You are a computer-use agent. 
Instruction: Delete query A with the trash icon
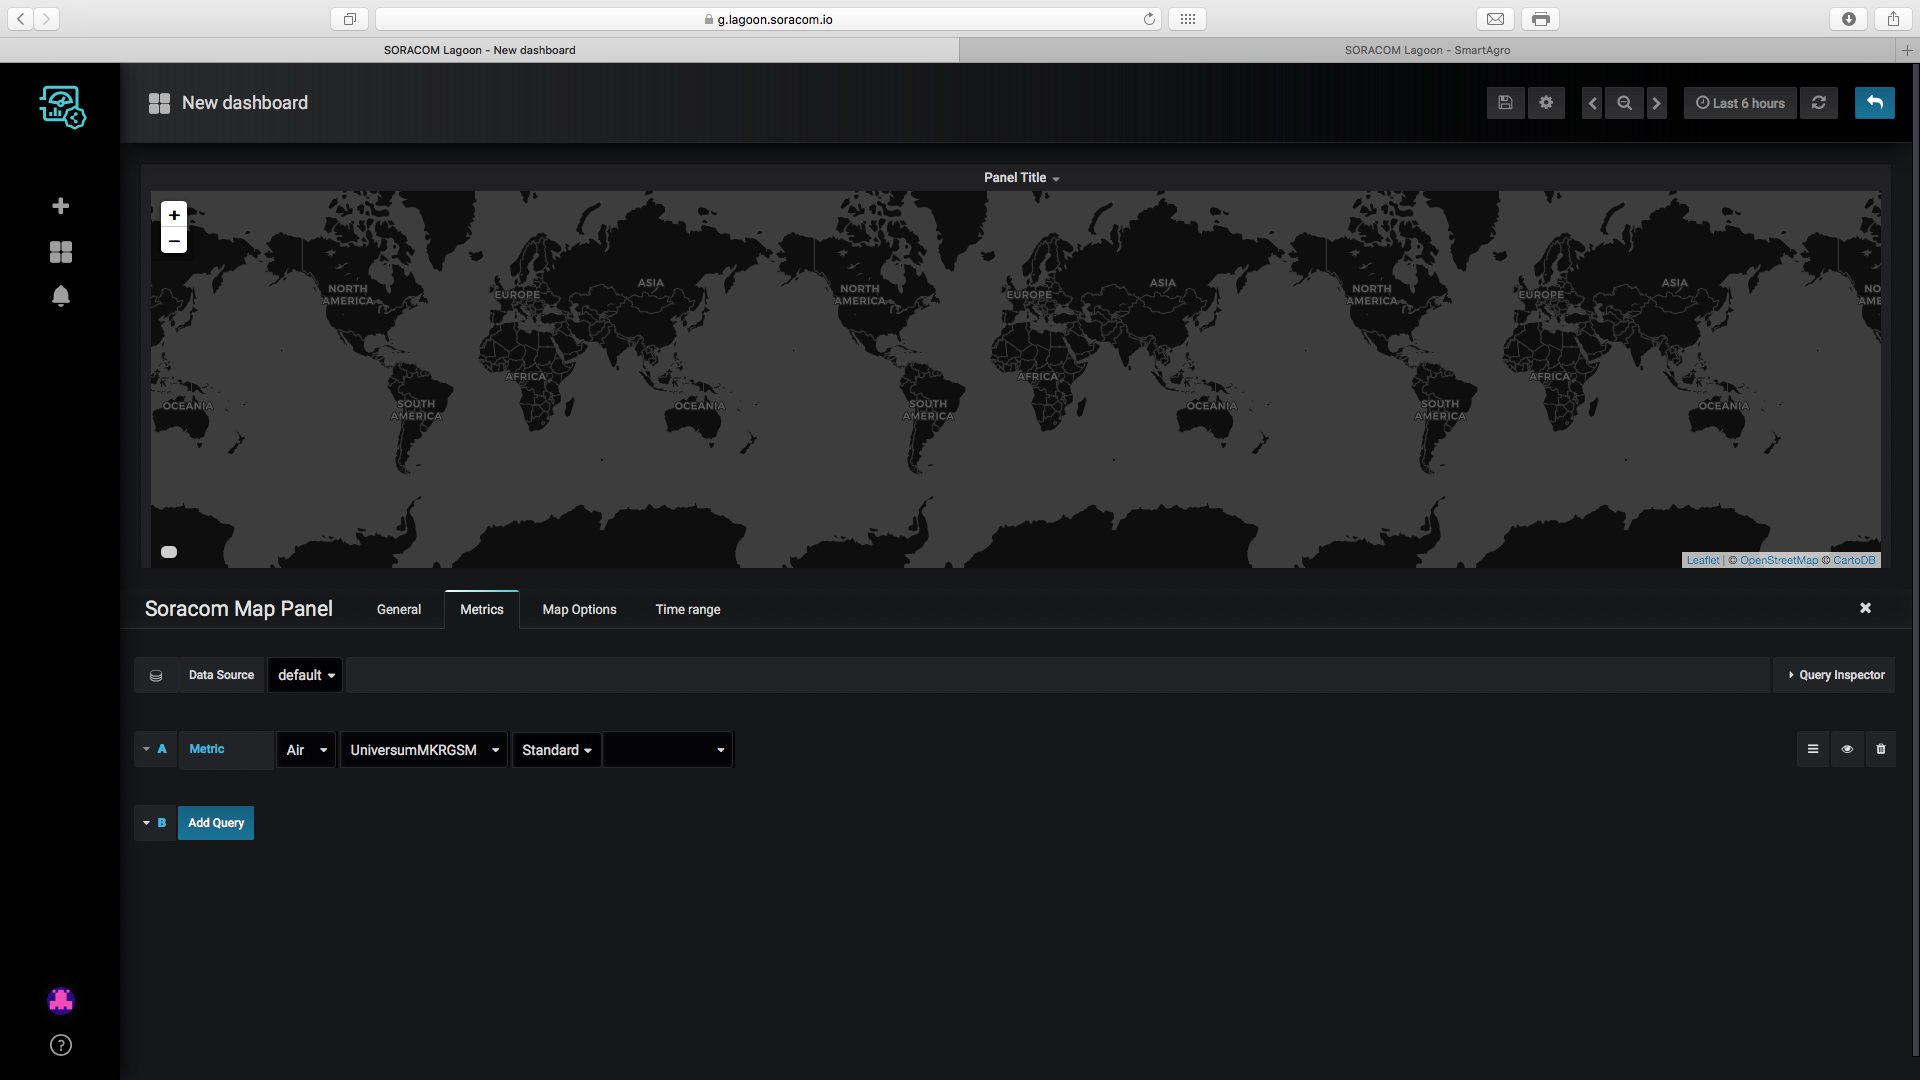pos(1881,749)
